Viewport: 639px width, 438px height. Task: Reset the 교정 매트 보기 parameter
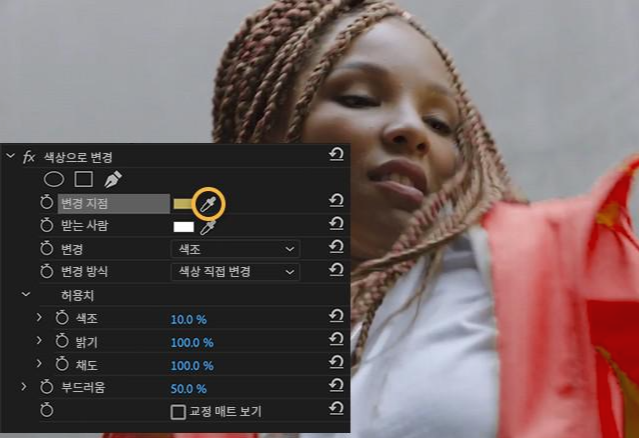pyautogui.click(x=336, y=408)
